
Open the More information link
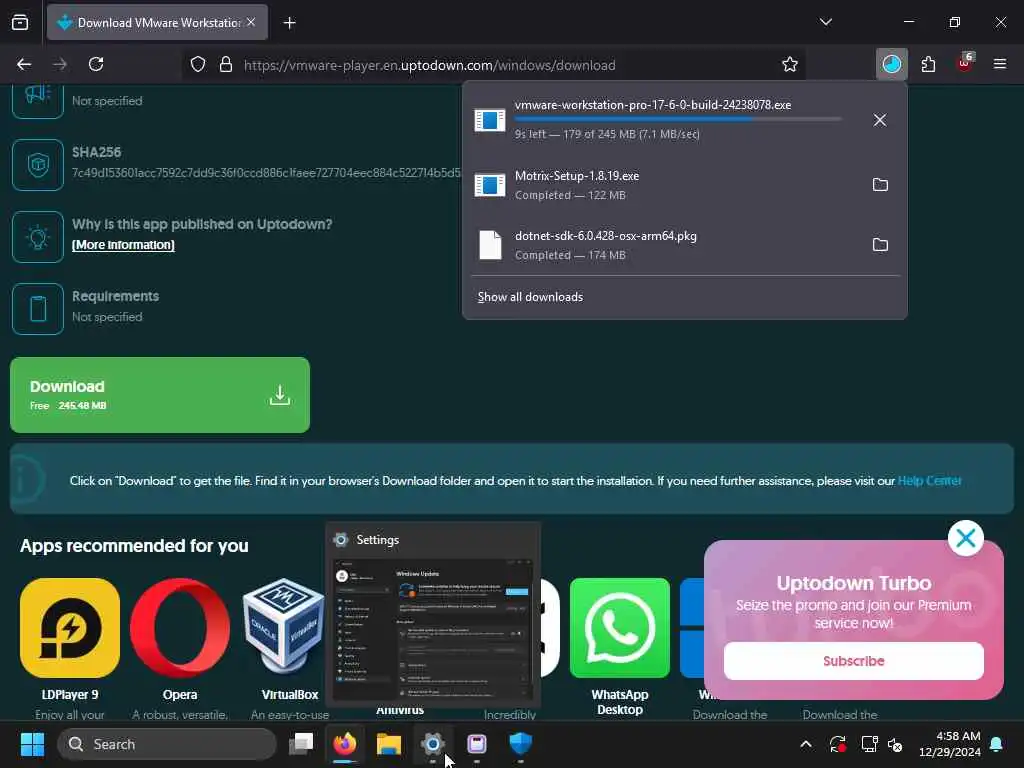point(123,245)
